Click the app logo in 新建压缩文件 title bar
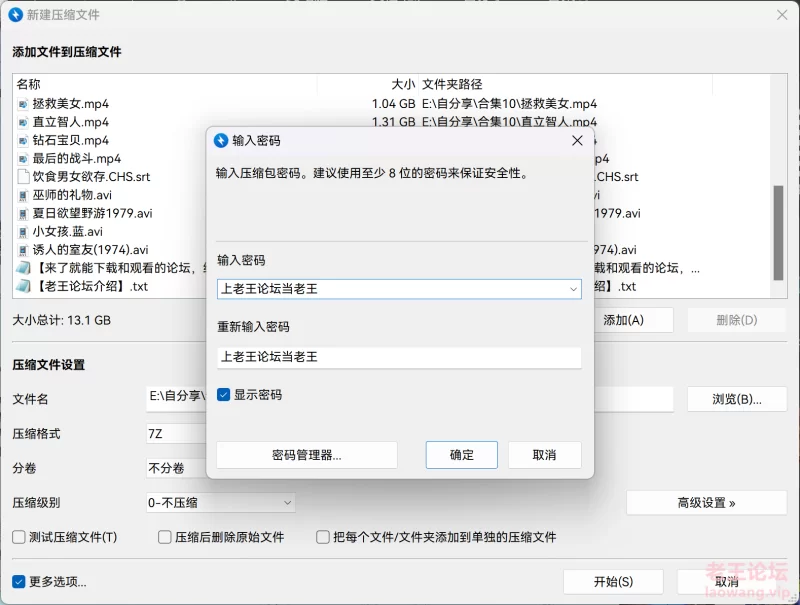800x605 pixels. point(16,15)
